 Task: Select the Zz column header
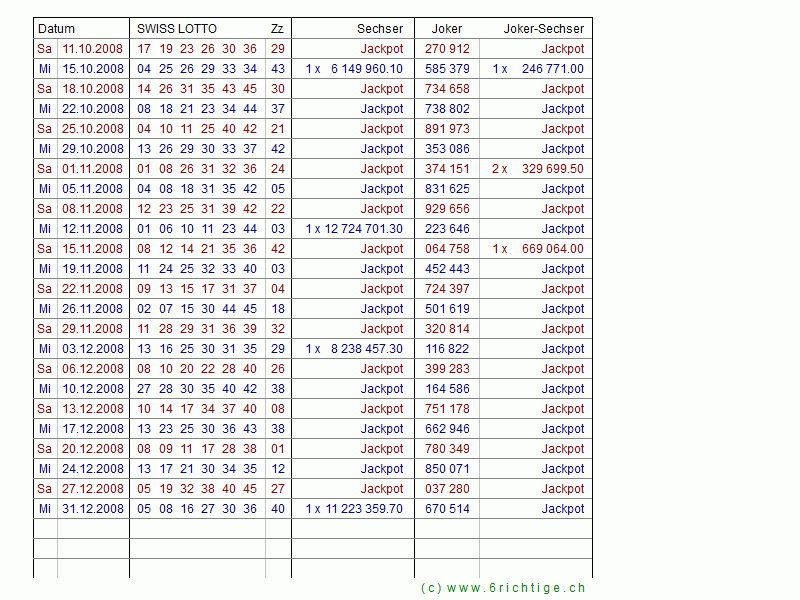(x=277, y=29)
